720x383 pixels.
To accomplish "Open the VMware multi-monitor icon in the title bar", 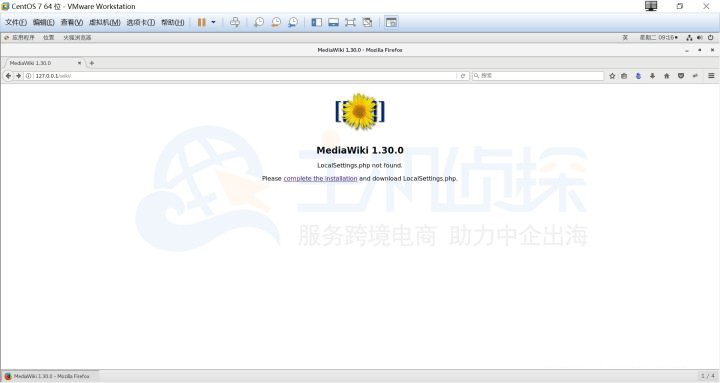I will click(x=651, y=6).
